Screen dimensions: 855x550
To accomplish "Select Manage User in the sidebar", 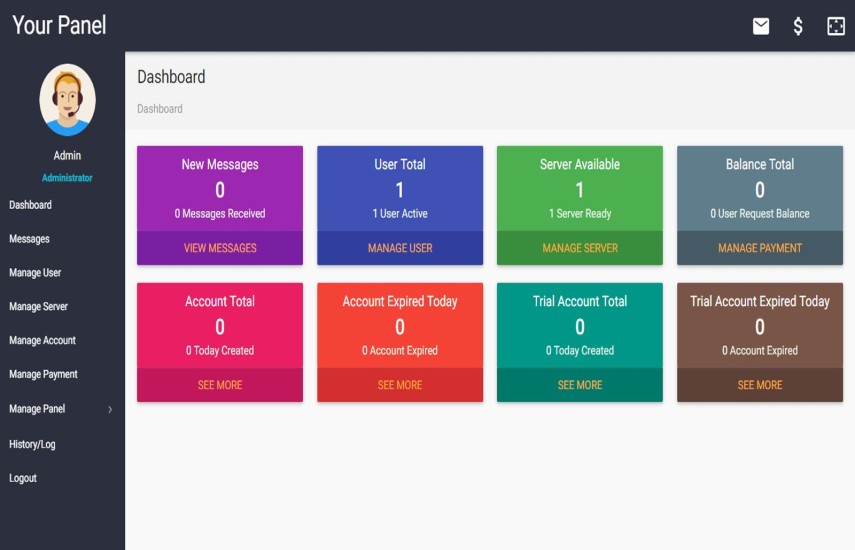I will click(35, 273).
